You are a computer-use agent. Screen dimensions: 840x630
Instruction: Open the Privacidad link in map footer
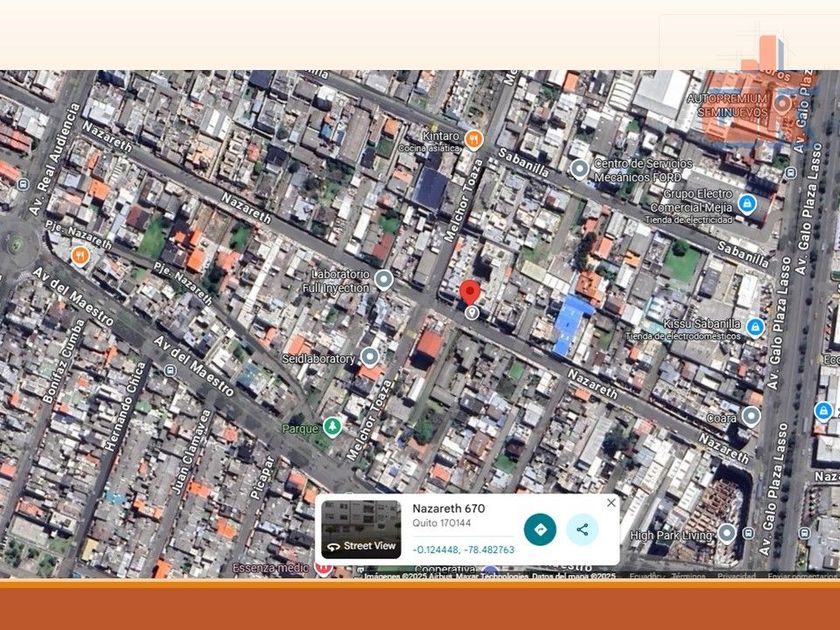736,576
